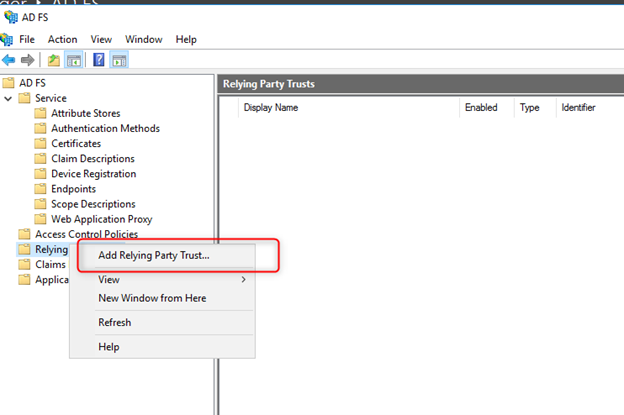Image resolution: width=624 pixels, height=415 pixels.
Task: Choose Refresh in the context menu
Action: [162, 322]
